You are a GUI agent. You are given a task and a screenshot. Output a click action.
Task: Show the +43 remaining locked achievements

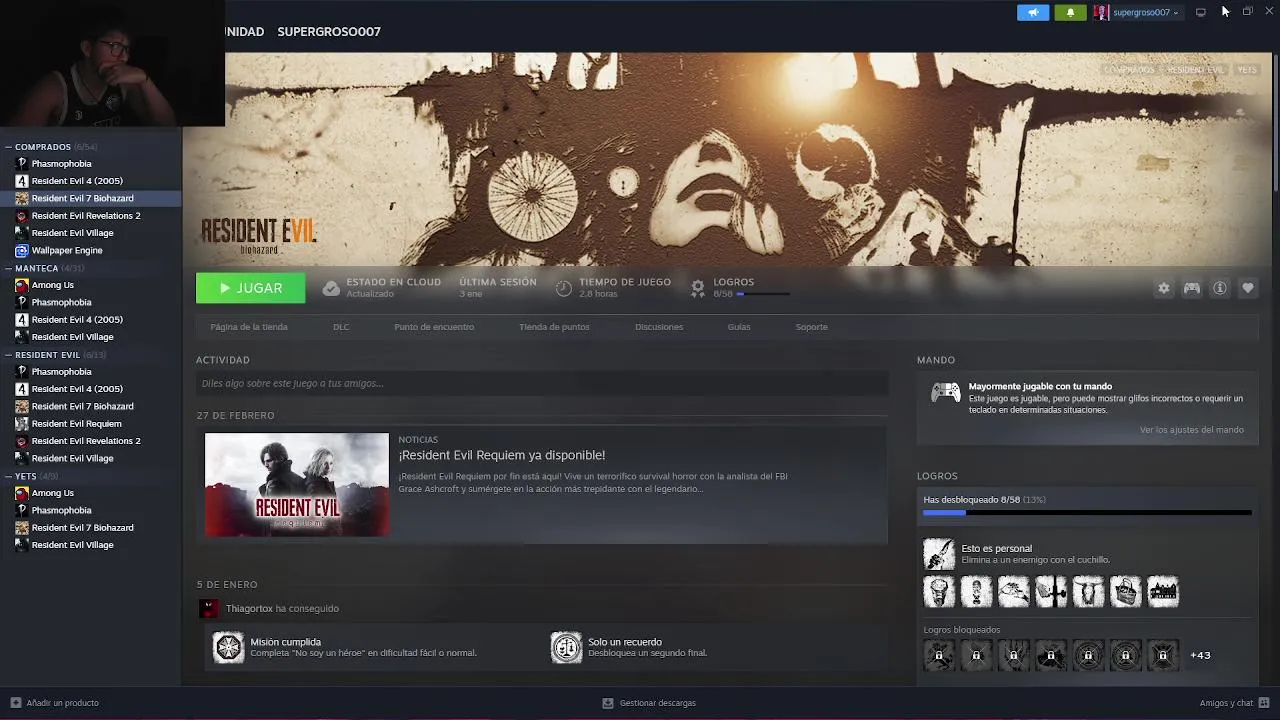tap(1200, 655)
